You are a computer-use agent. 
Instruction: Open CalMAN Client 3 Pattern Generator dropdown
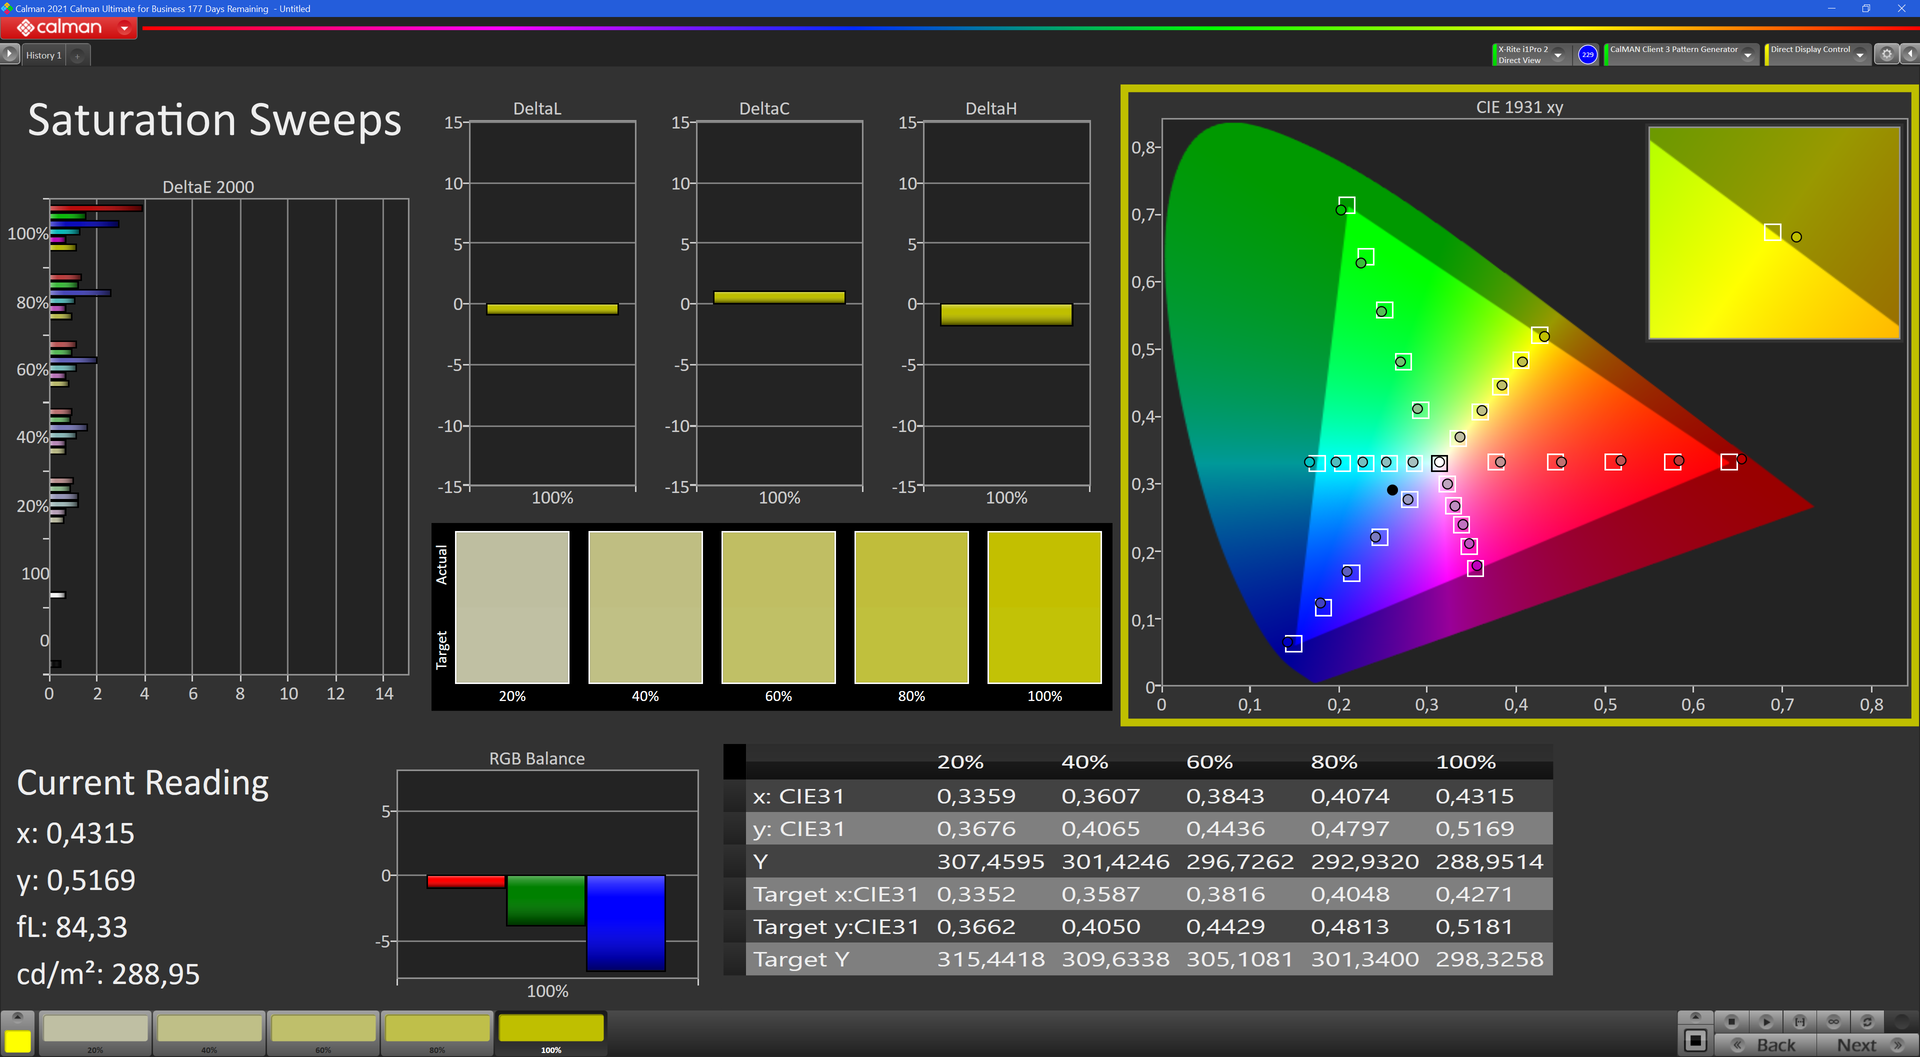click(1747, 56)
